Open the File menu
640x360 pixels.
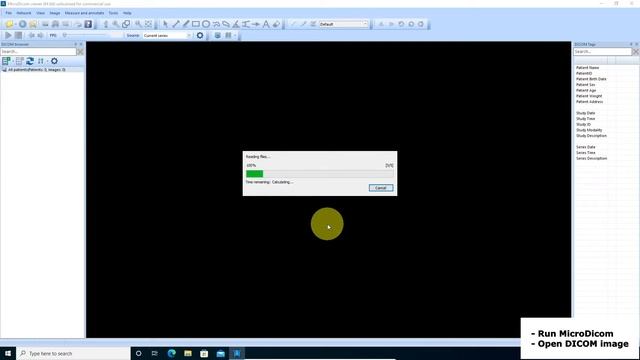pos(9,13)
